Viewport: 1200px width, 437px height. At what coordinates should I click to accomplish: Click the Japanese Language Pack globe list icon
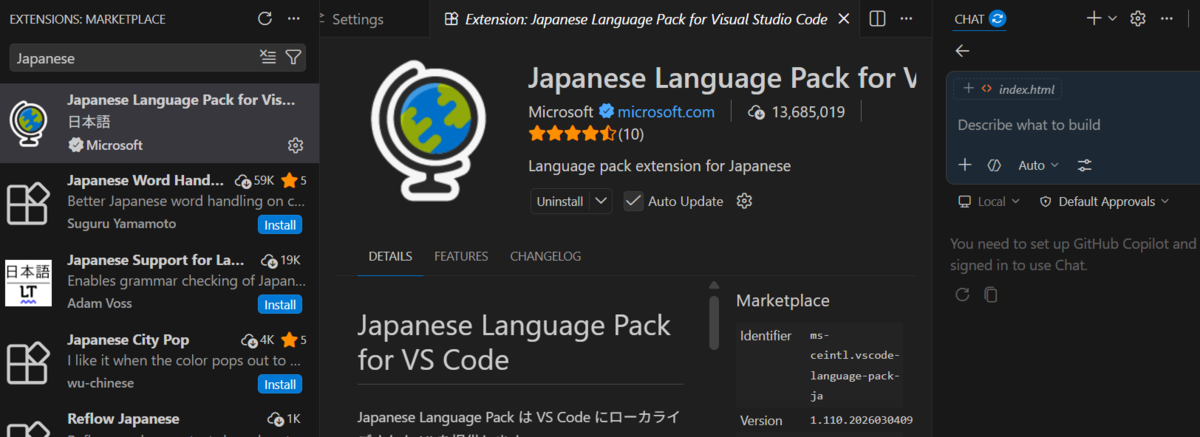pyautogui.click(x=28, y=122)
